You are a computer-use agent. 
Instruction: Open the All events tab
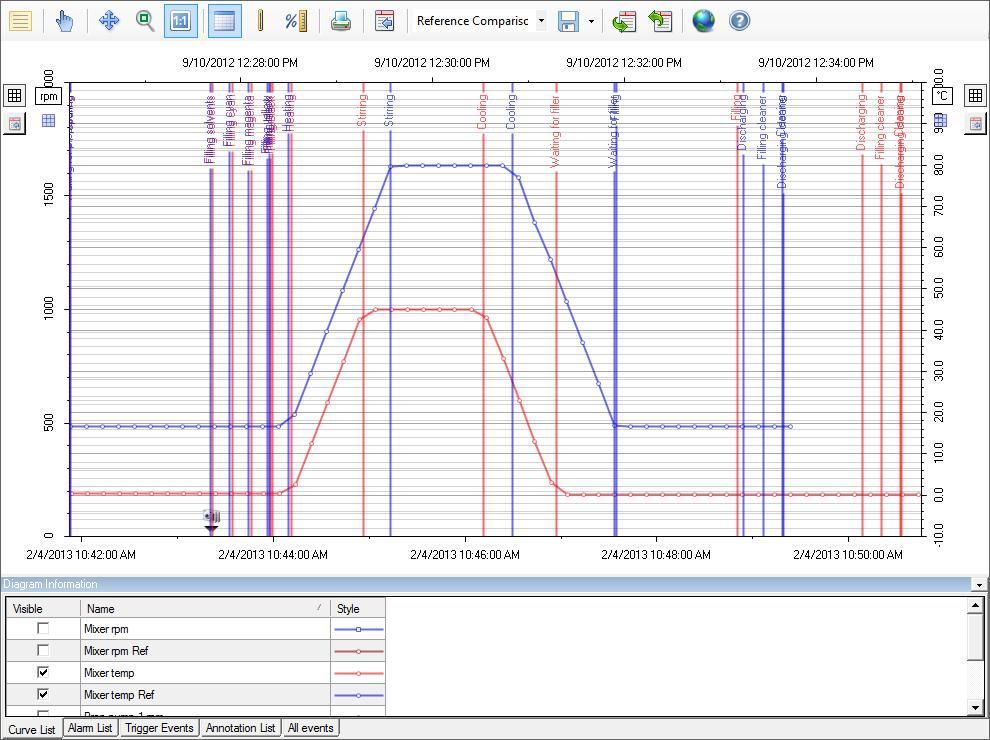click(x=310, y=728)
